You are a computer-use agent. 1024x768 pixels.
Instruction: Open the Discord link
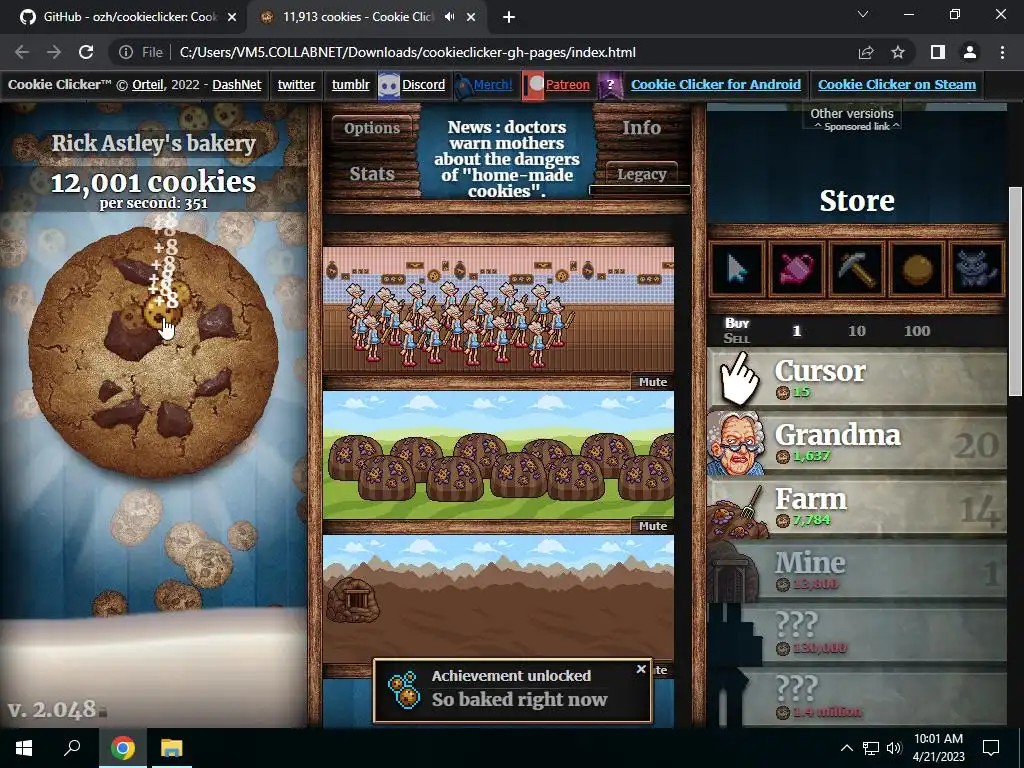(x=423, y=85)
